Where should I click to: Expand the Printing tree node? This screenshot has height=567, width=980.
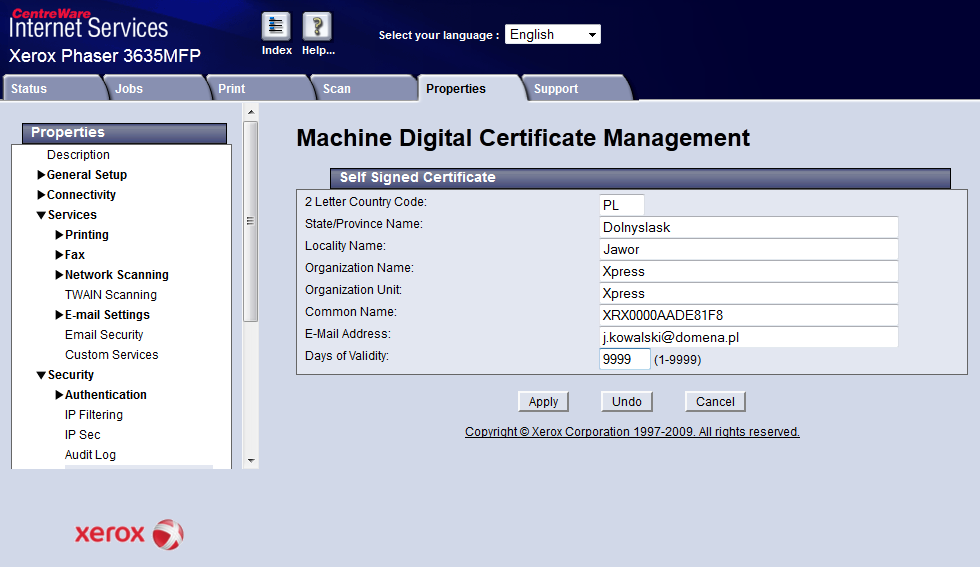coord(59,234)
